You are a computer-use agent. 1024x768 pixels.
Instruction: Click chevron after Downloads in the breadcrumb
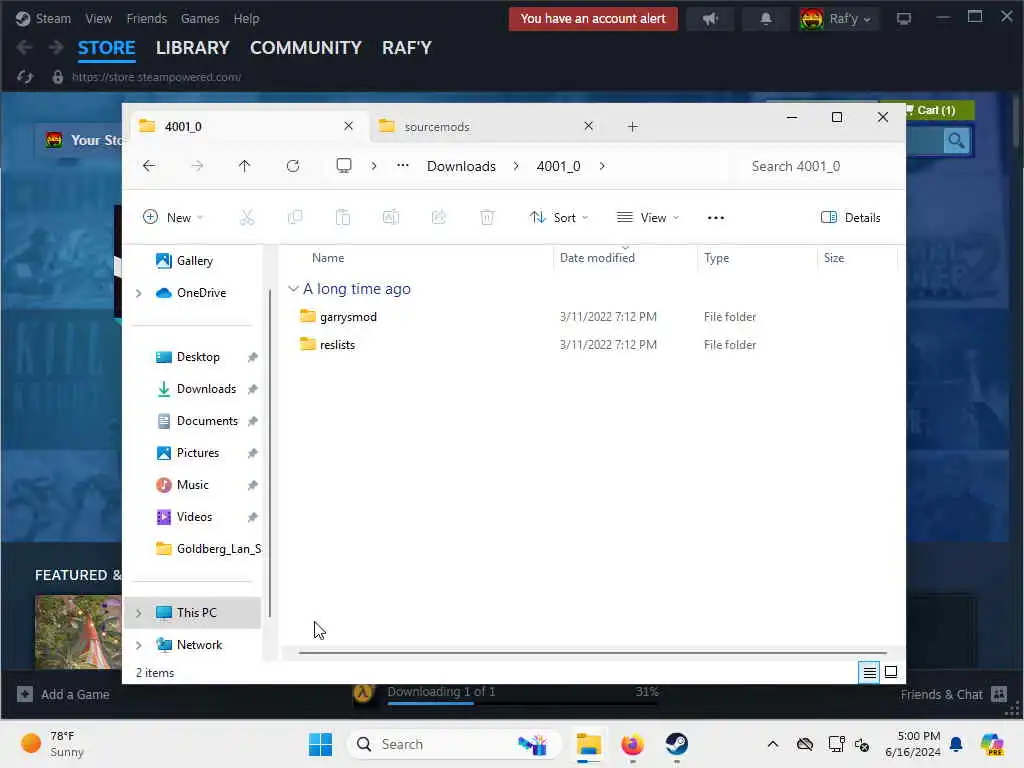[516, 166]
